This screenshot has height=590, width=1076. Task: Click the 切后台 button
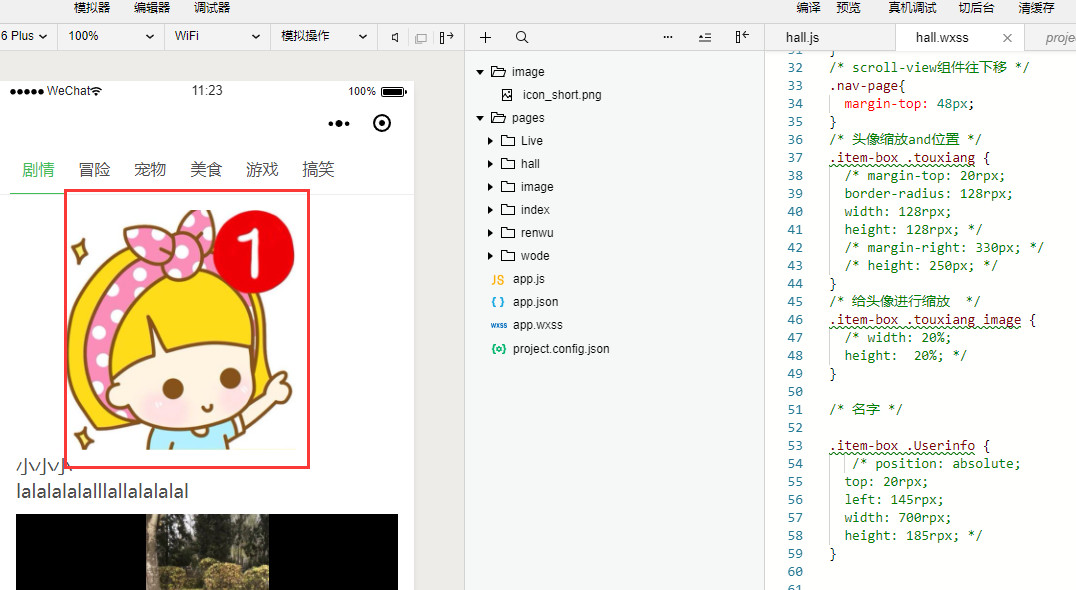click(976, 8)
